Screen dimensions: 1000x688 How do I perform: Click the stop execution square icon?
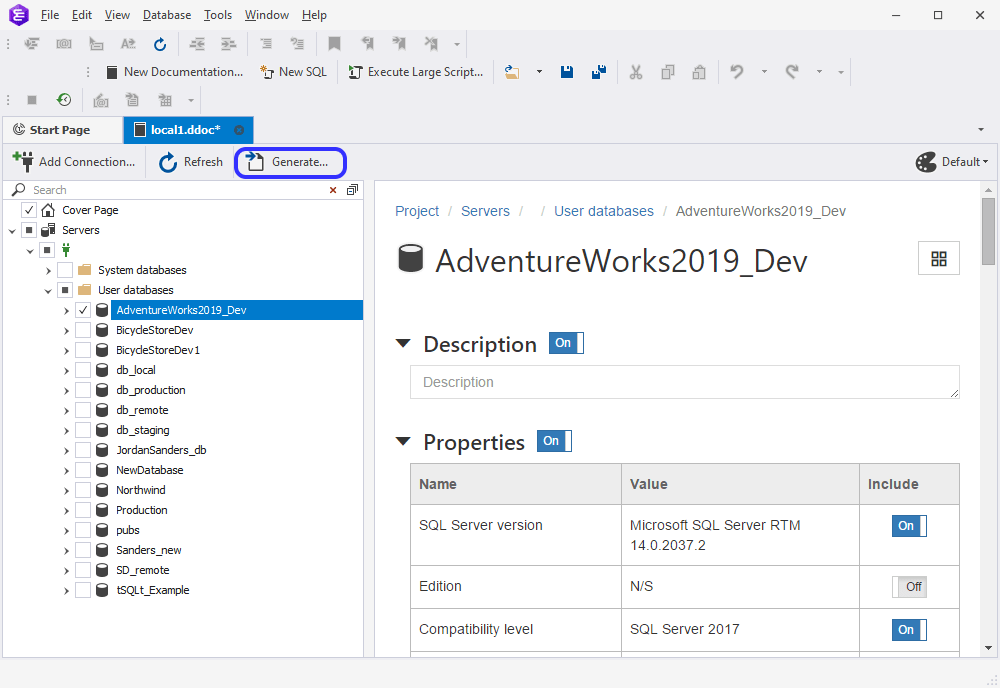point(32,100)
